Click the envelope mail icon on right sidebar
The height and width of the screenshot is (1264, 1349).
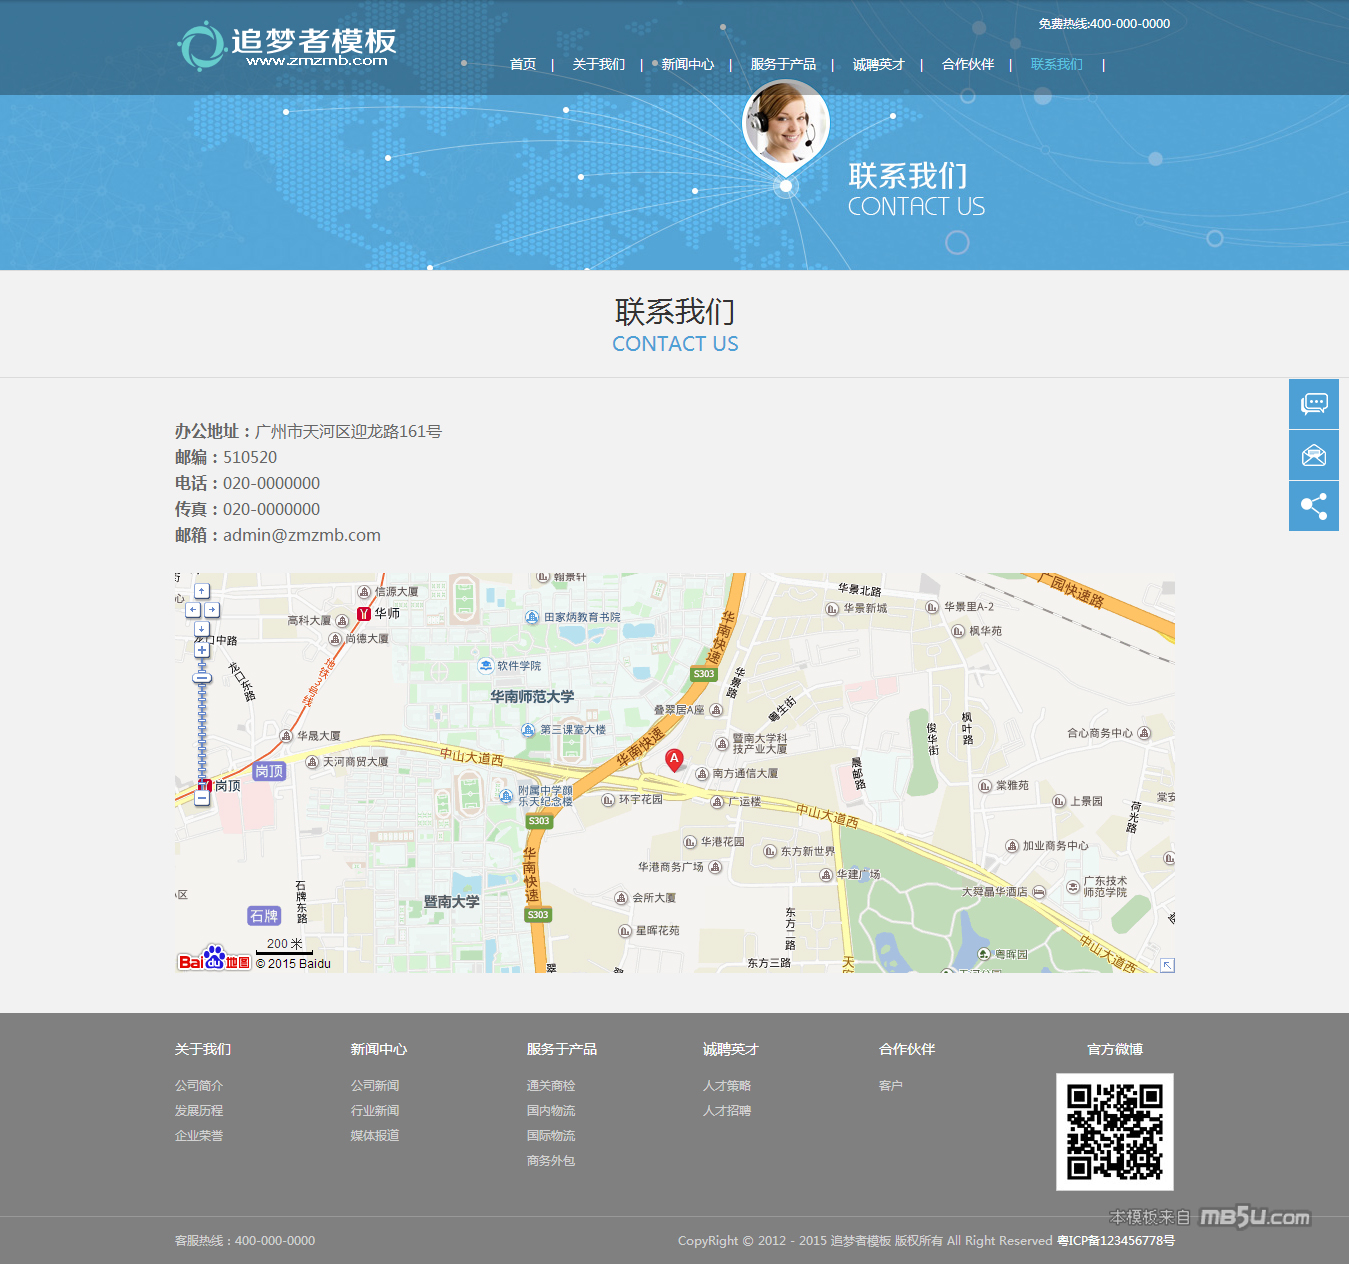coord(1313,456)
